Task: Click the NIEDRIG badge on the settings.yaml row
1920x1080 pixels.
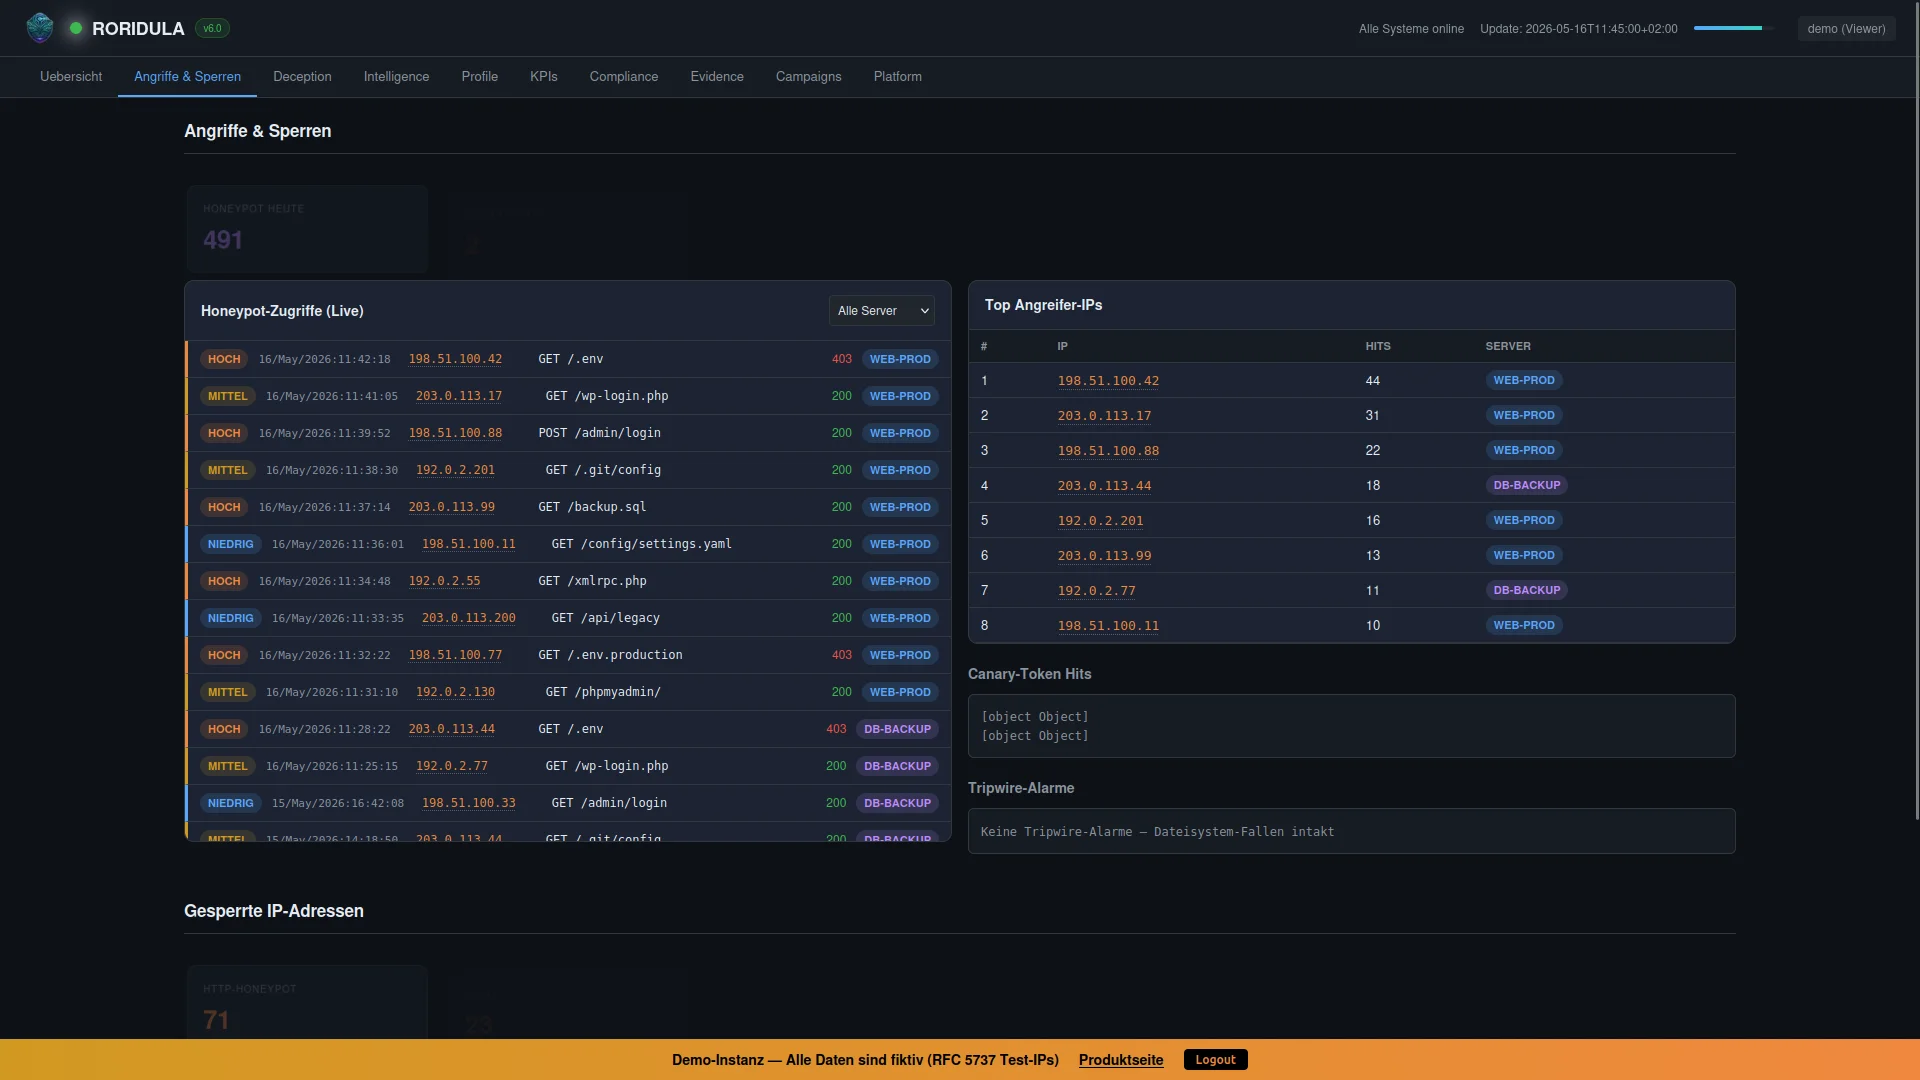Action: pyautogui.click(x=230, y=544)
